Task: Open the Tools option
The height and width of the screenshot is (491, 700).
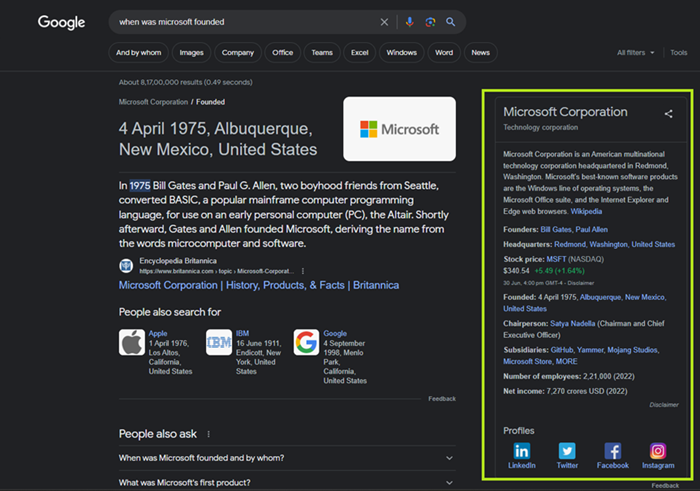Action: click(678, 52)
